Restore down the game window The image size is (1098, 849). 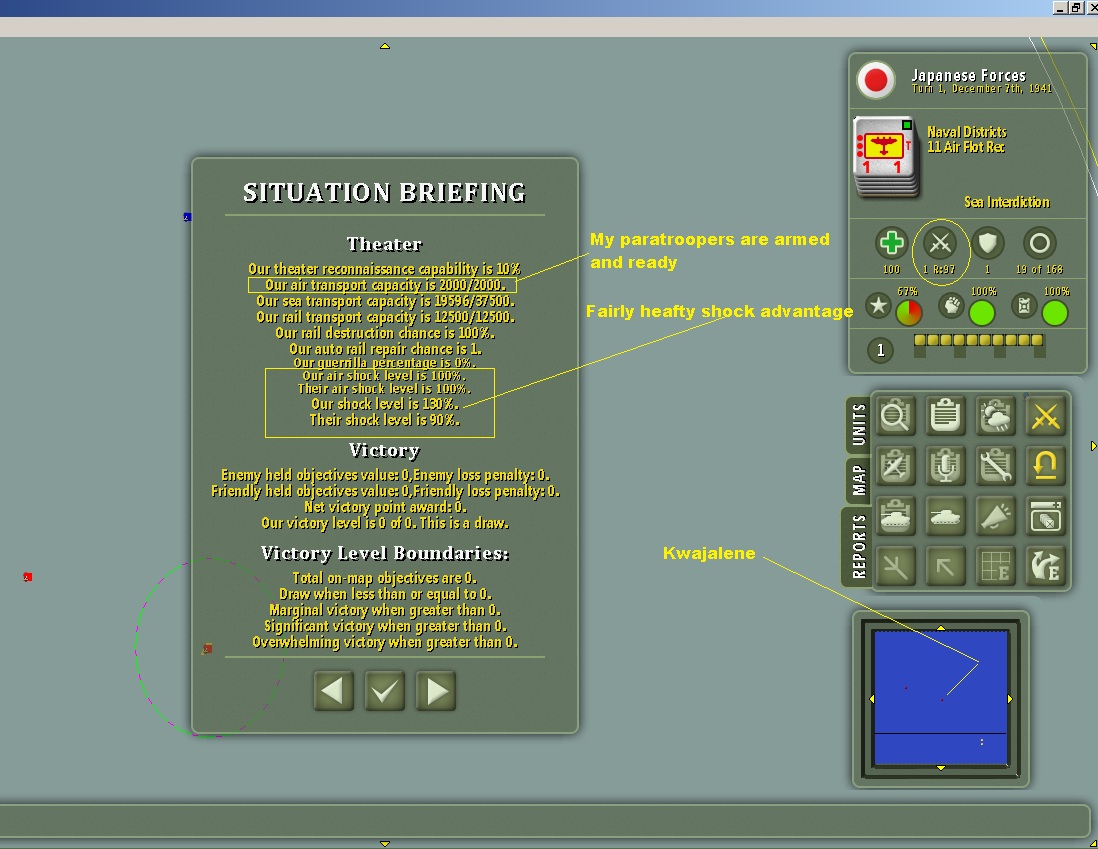point(1075,8)
